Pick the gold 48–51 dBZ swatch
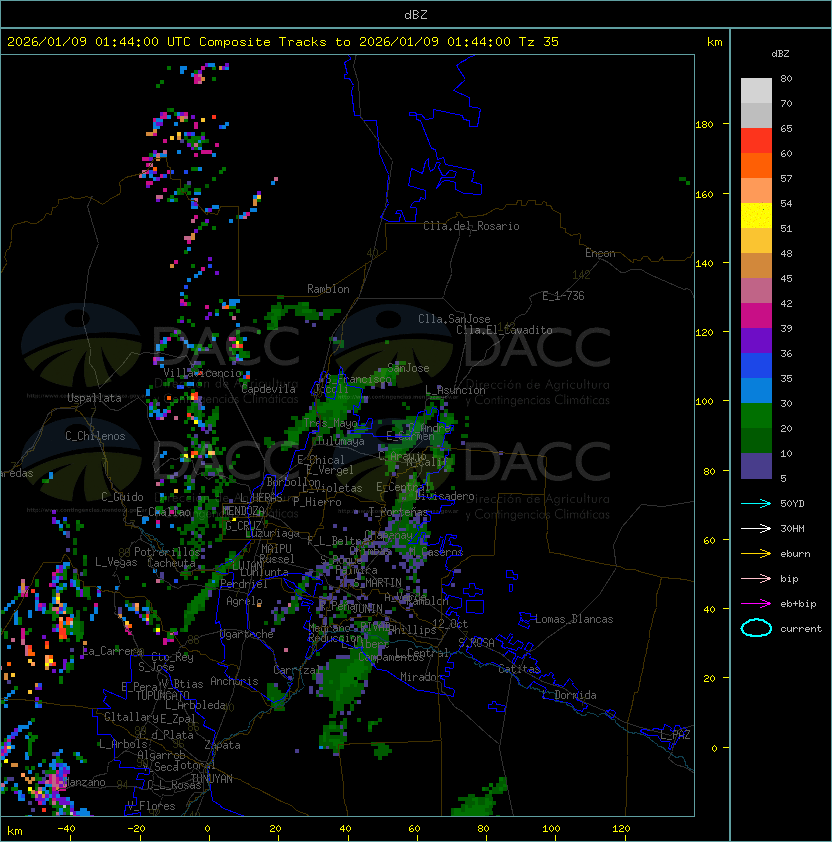This screenshot has height=842, width=832. tap(756, 241)
